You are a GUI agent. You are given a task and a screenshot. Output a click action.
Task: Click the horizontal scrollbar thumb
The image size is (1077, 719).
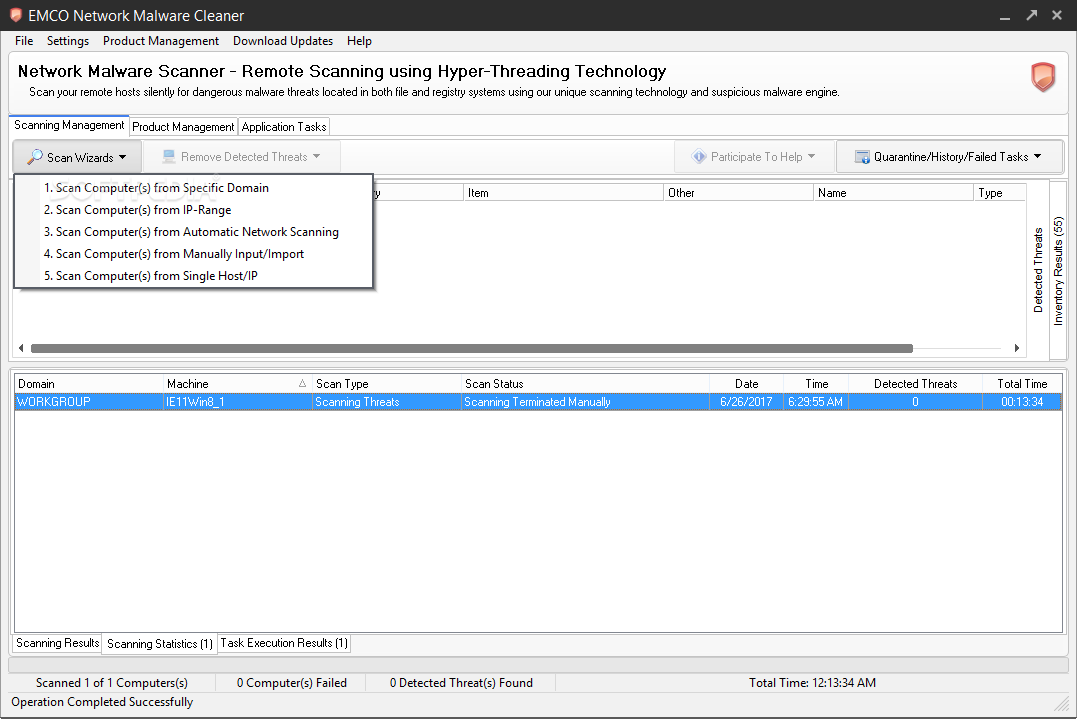[x=472, y=348]
